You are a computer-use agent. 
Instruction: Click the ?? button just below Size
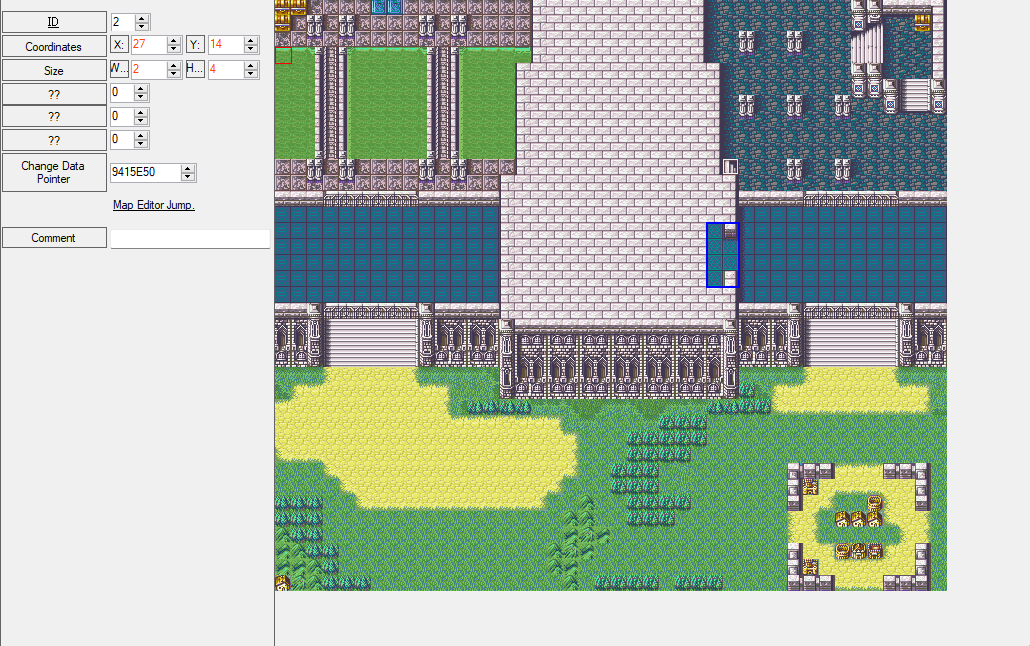[x=54, y=94]
